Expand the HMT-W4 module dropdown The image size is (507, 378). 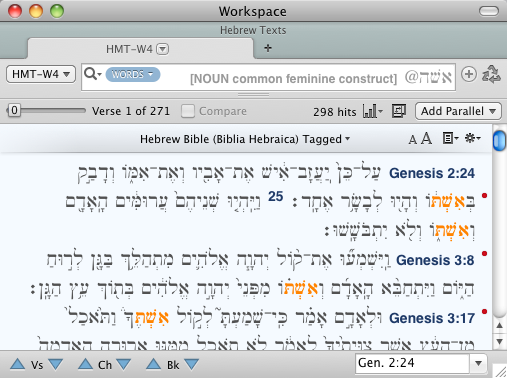[x=41, y=74]
